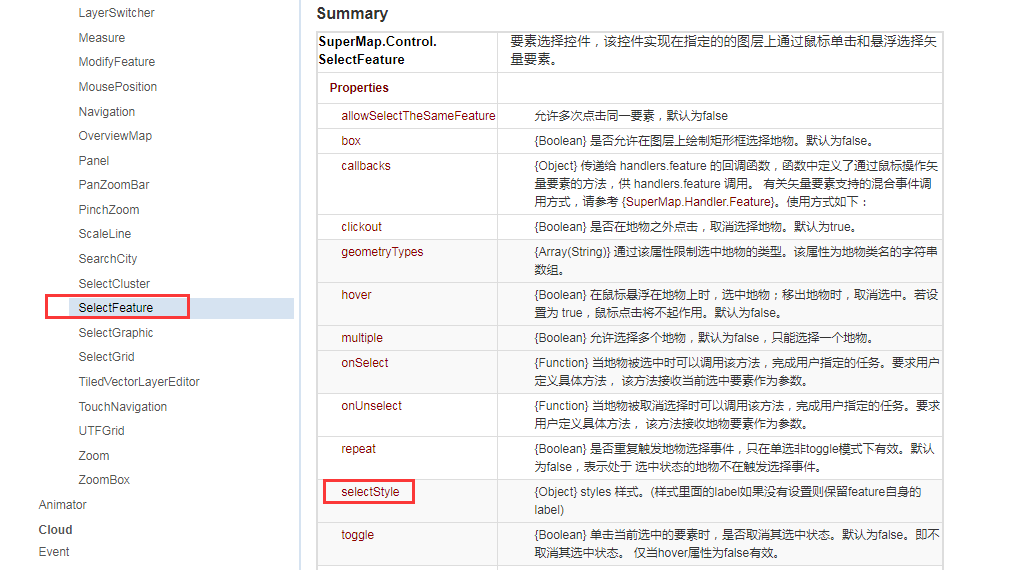Select UTFGrid in sidebar
Screen dimensions: 1010x570
point(101,431)
